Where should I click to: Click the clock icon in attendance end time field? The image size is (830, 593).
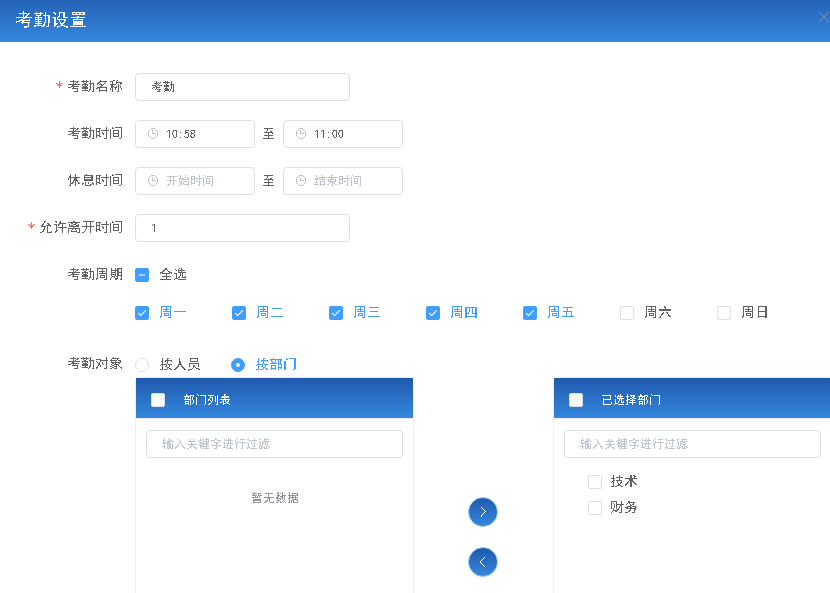pyautogui.click(x=299, y=133)
